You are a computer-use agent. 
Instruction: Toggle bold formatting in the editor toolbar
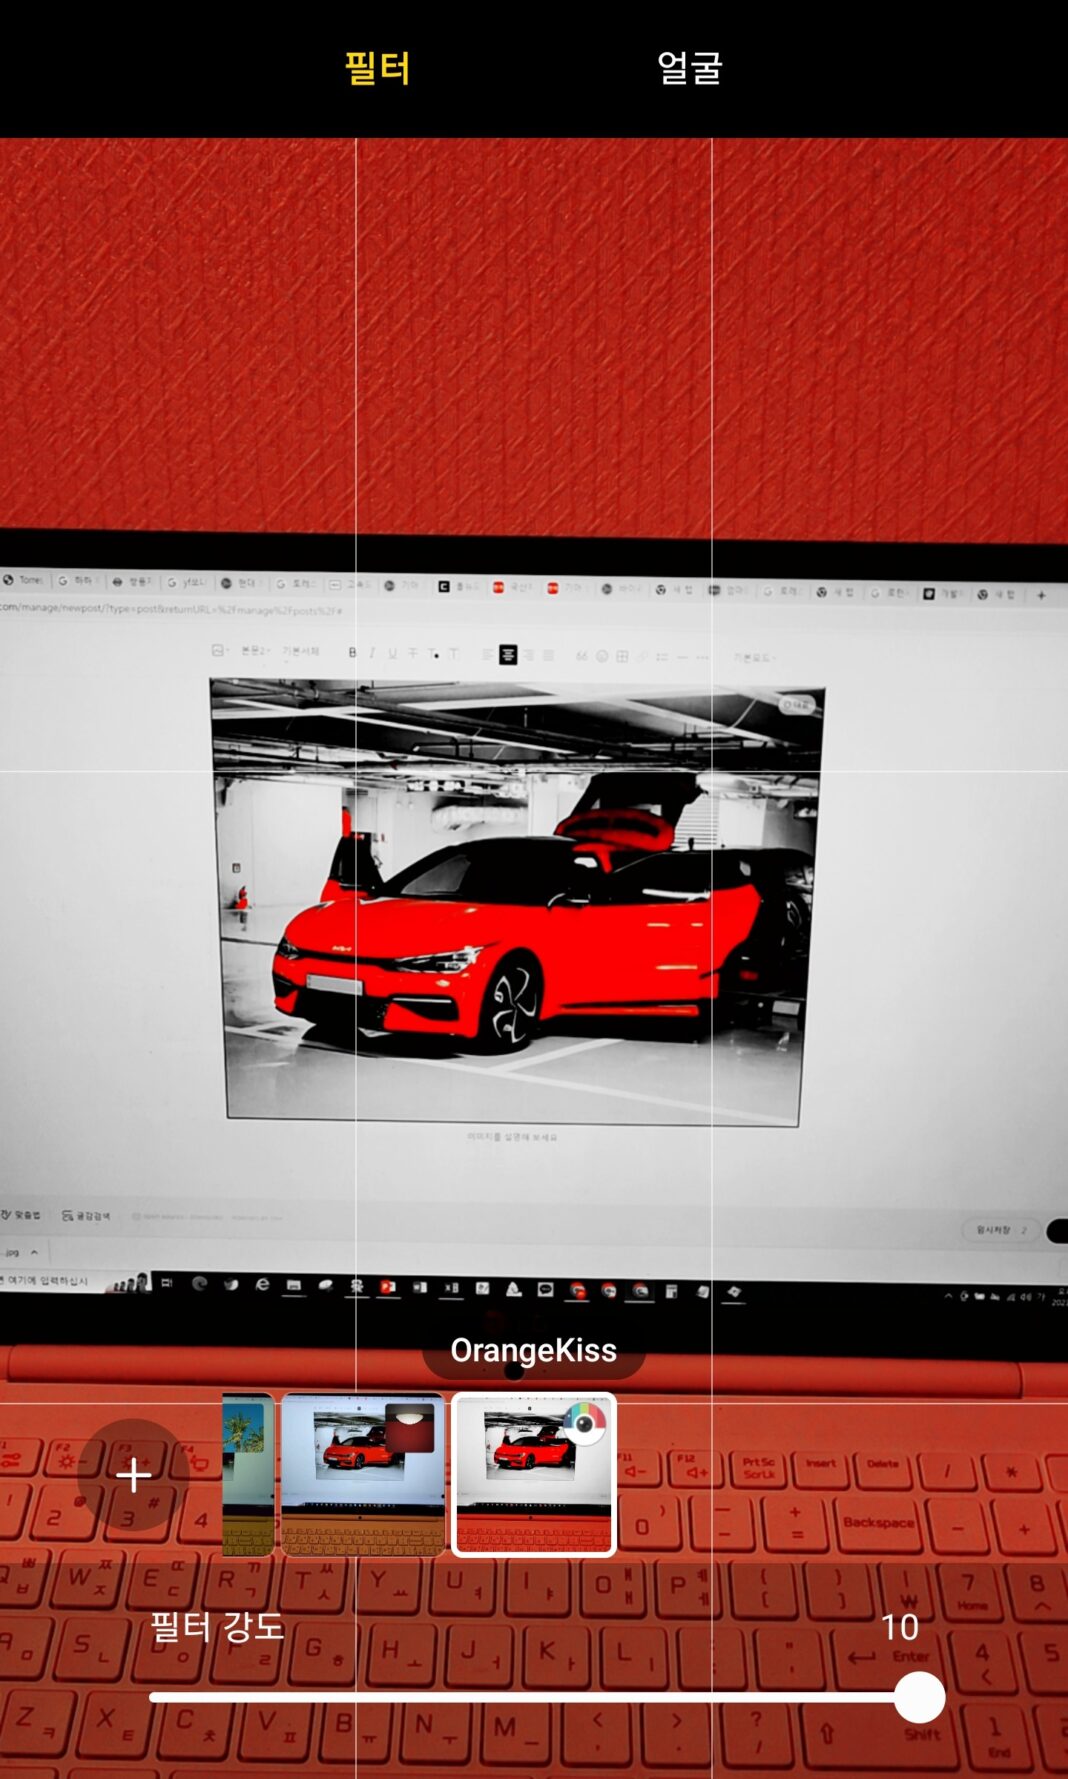pyautogui.click(x=352, y=653)
